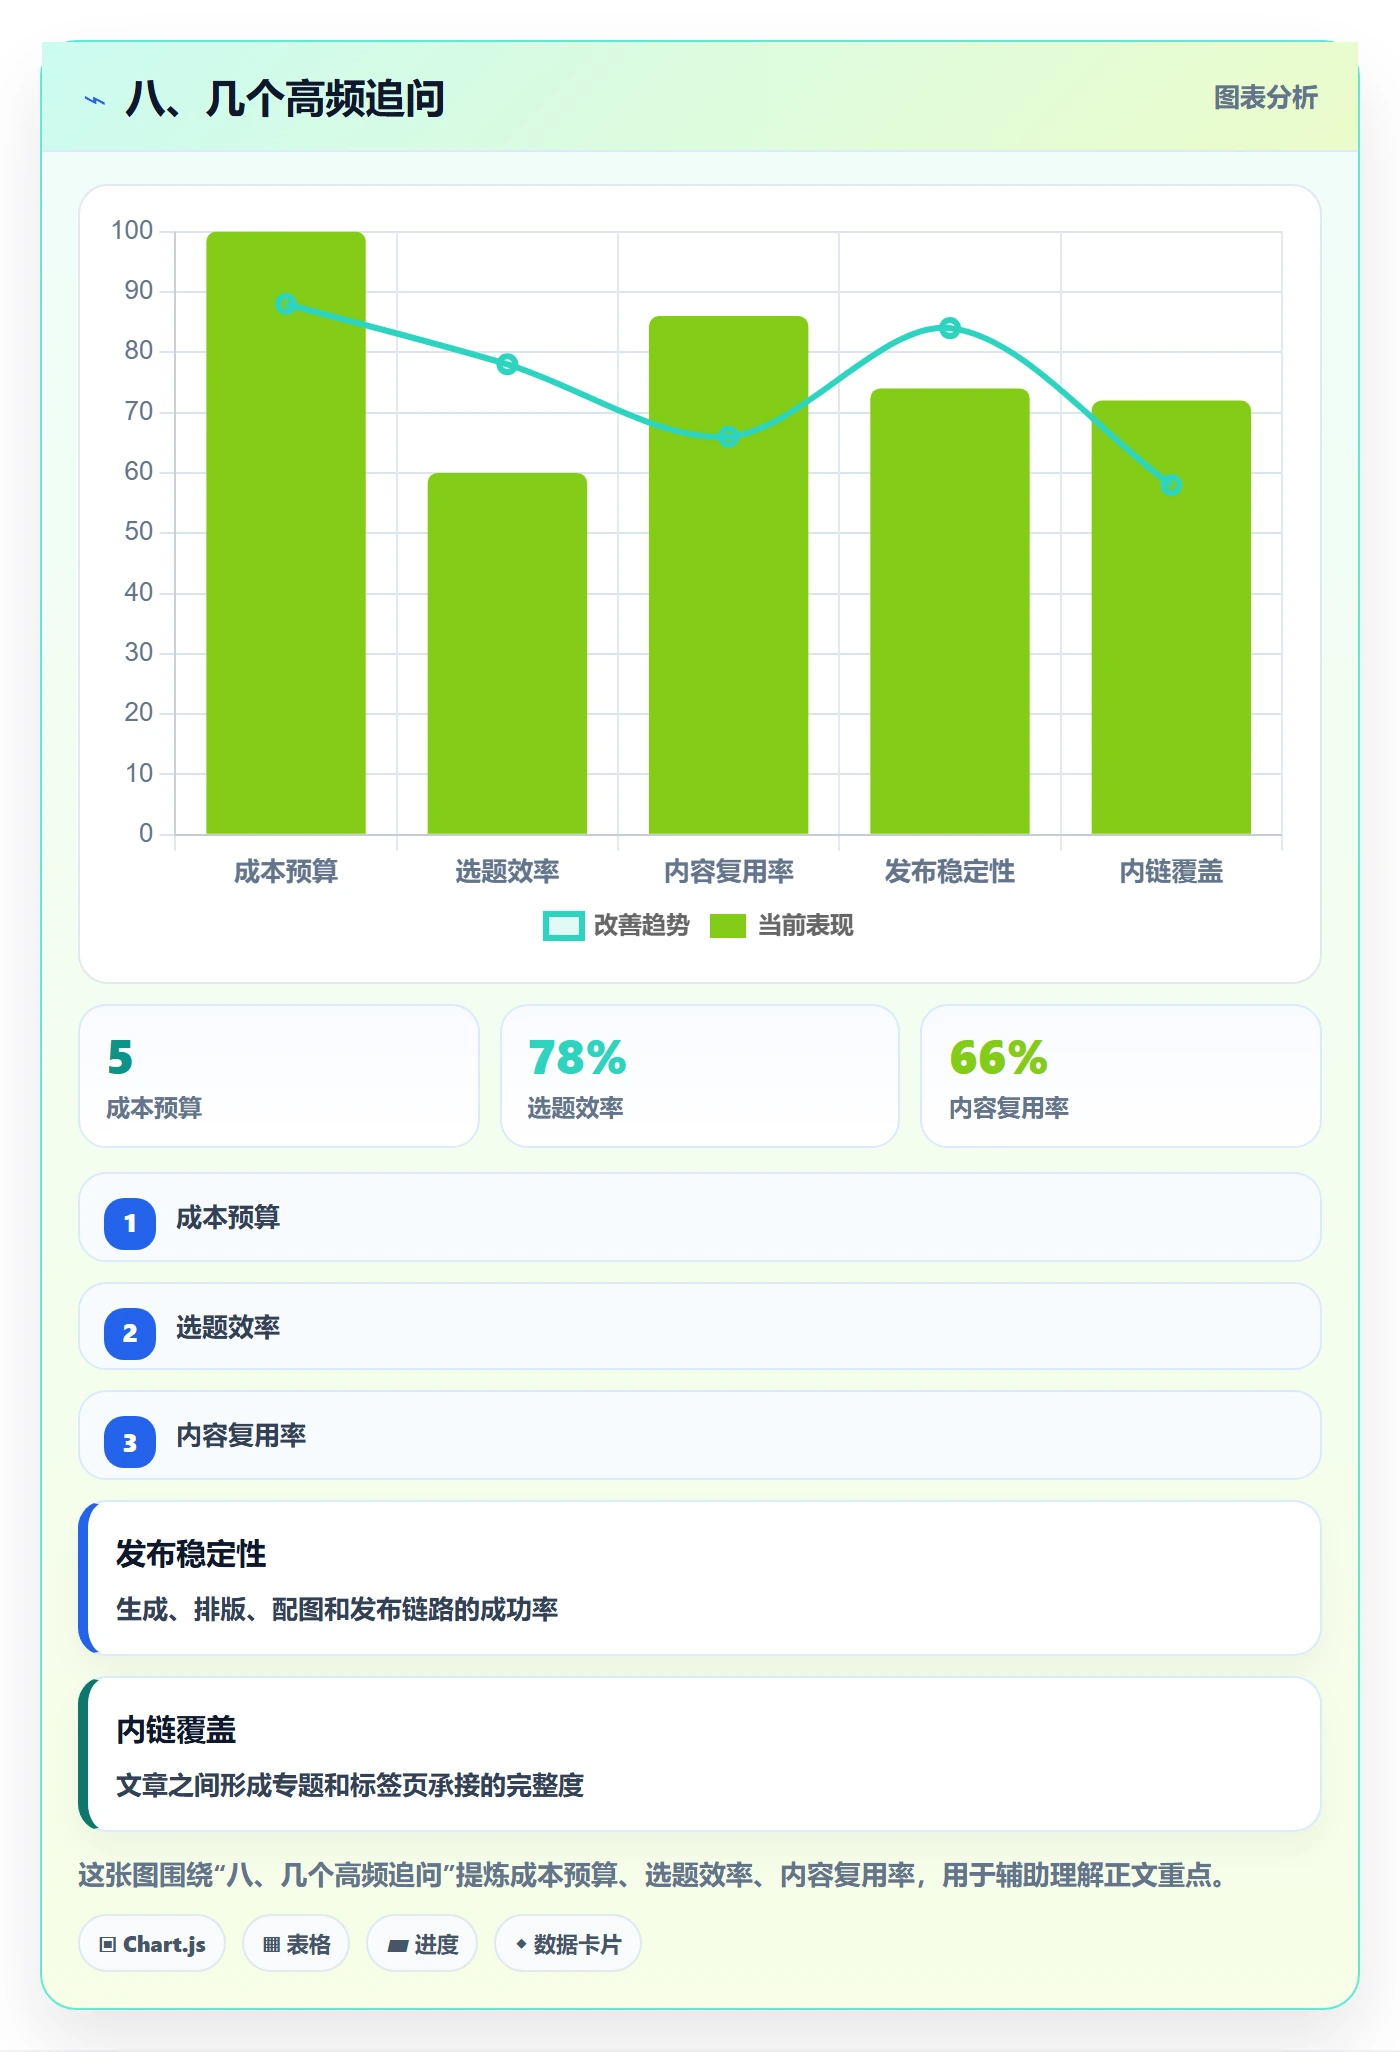Viewport: 1400px width, 2052px height.
Task: Click the Chart.js tag
Action: [x=152, y=1944]
